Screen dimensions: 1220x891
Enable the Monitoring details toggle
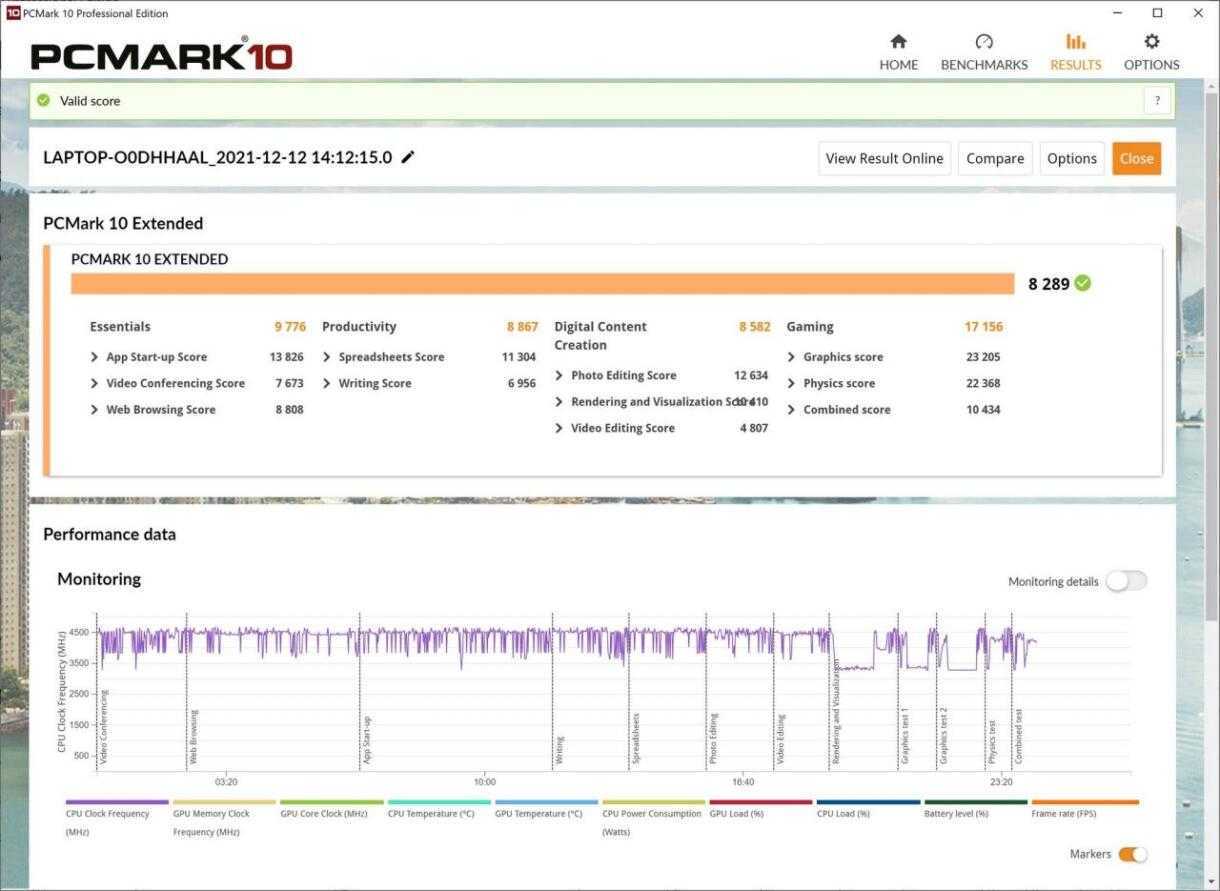pyautogui.click(x=1126, y=581)
